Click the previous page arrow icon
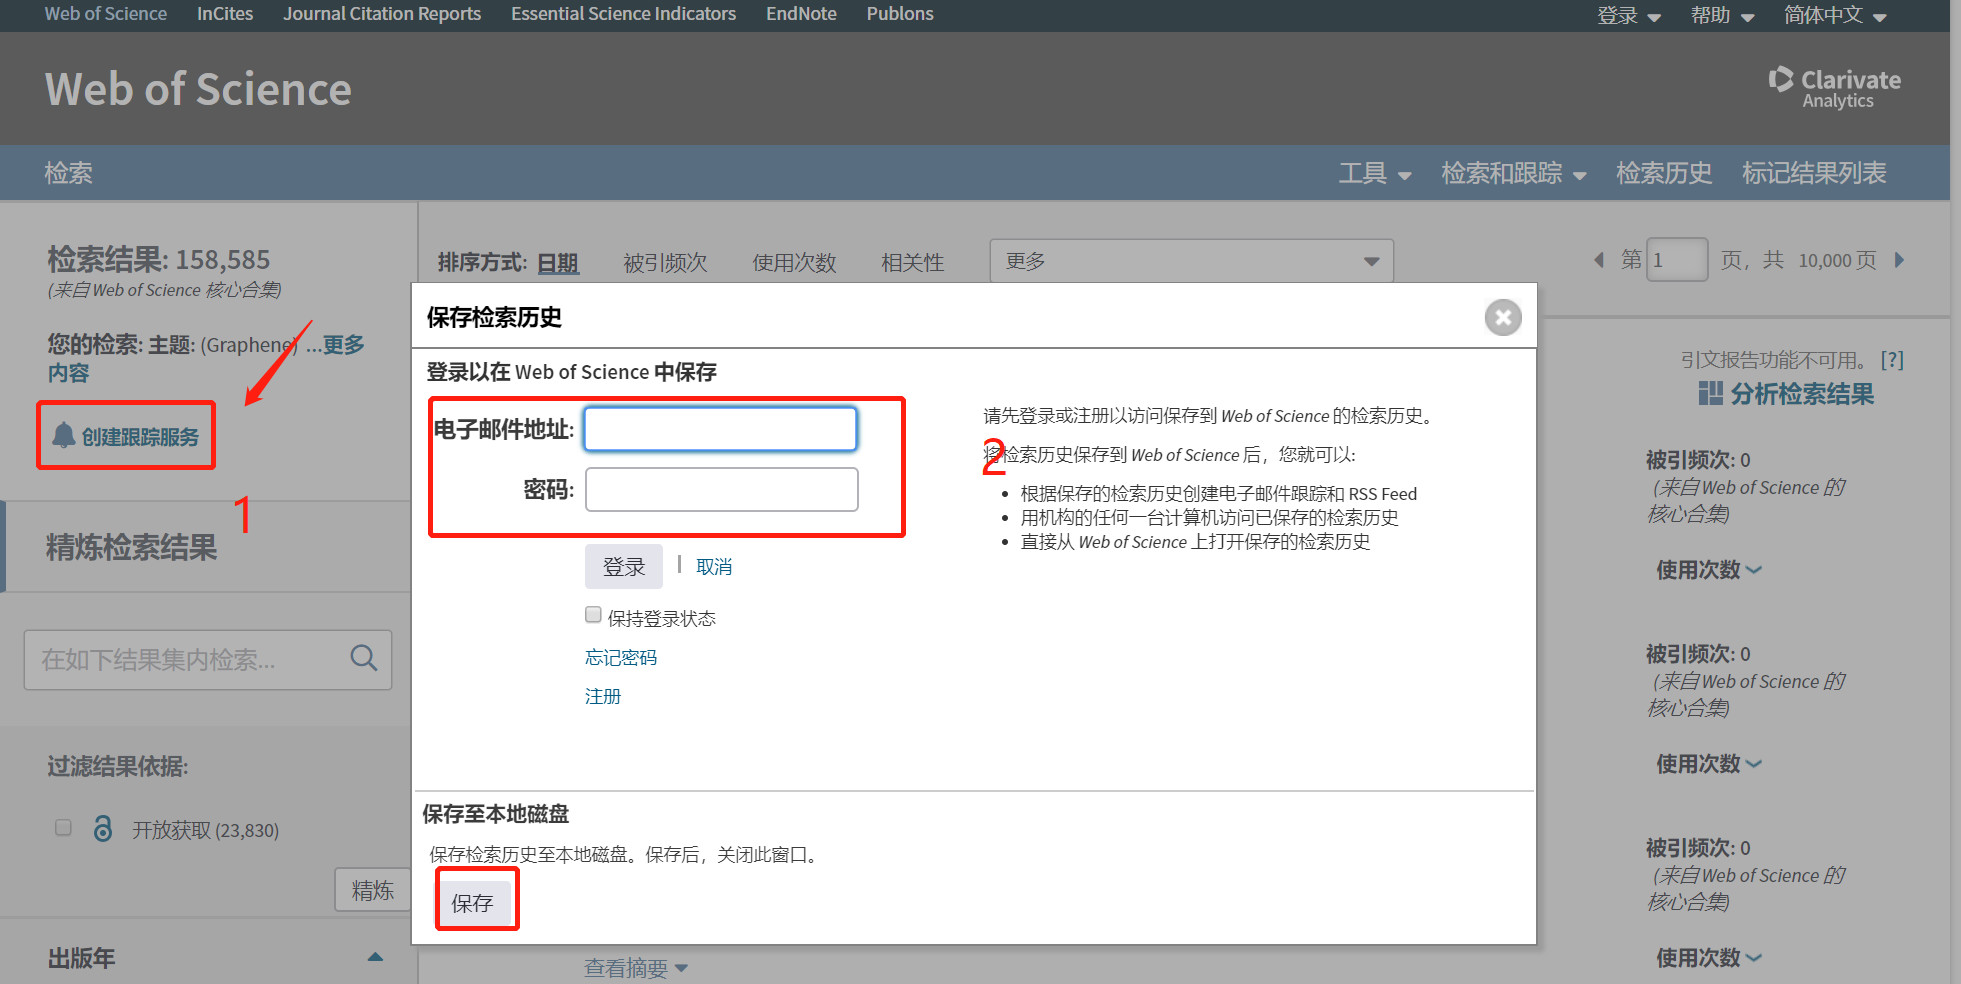This screenshot has width=1961, height=984. (x=1599, y=260)
